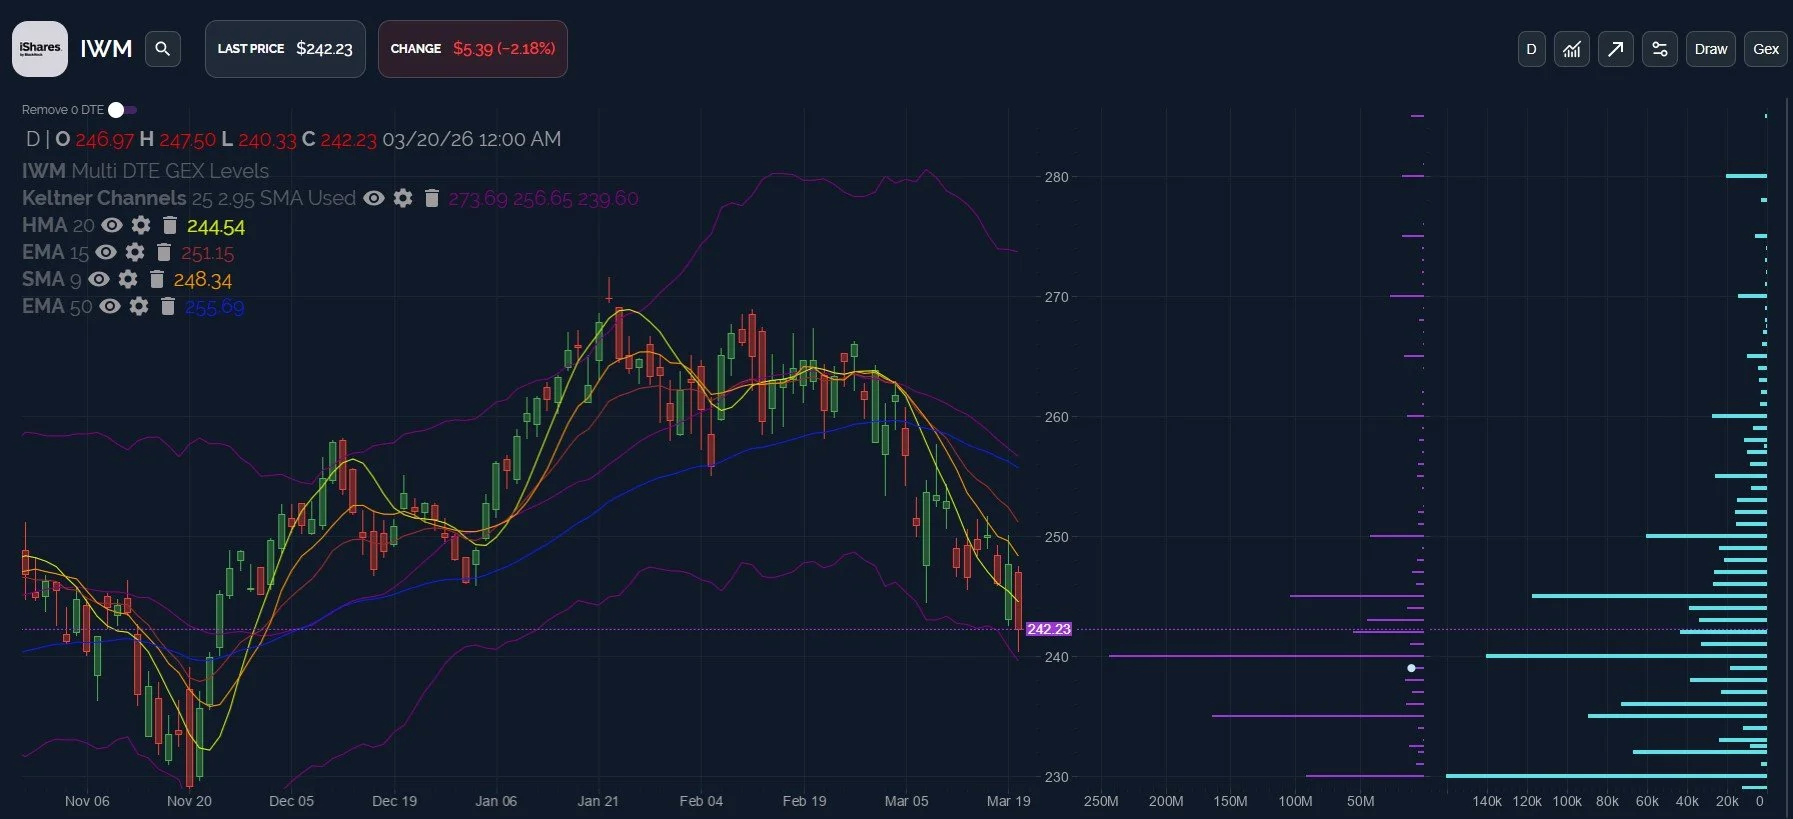Click the Gex button
This screenshot has height=819, width=1793.
pyautogui.click(x=1766, y=49)
